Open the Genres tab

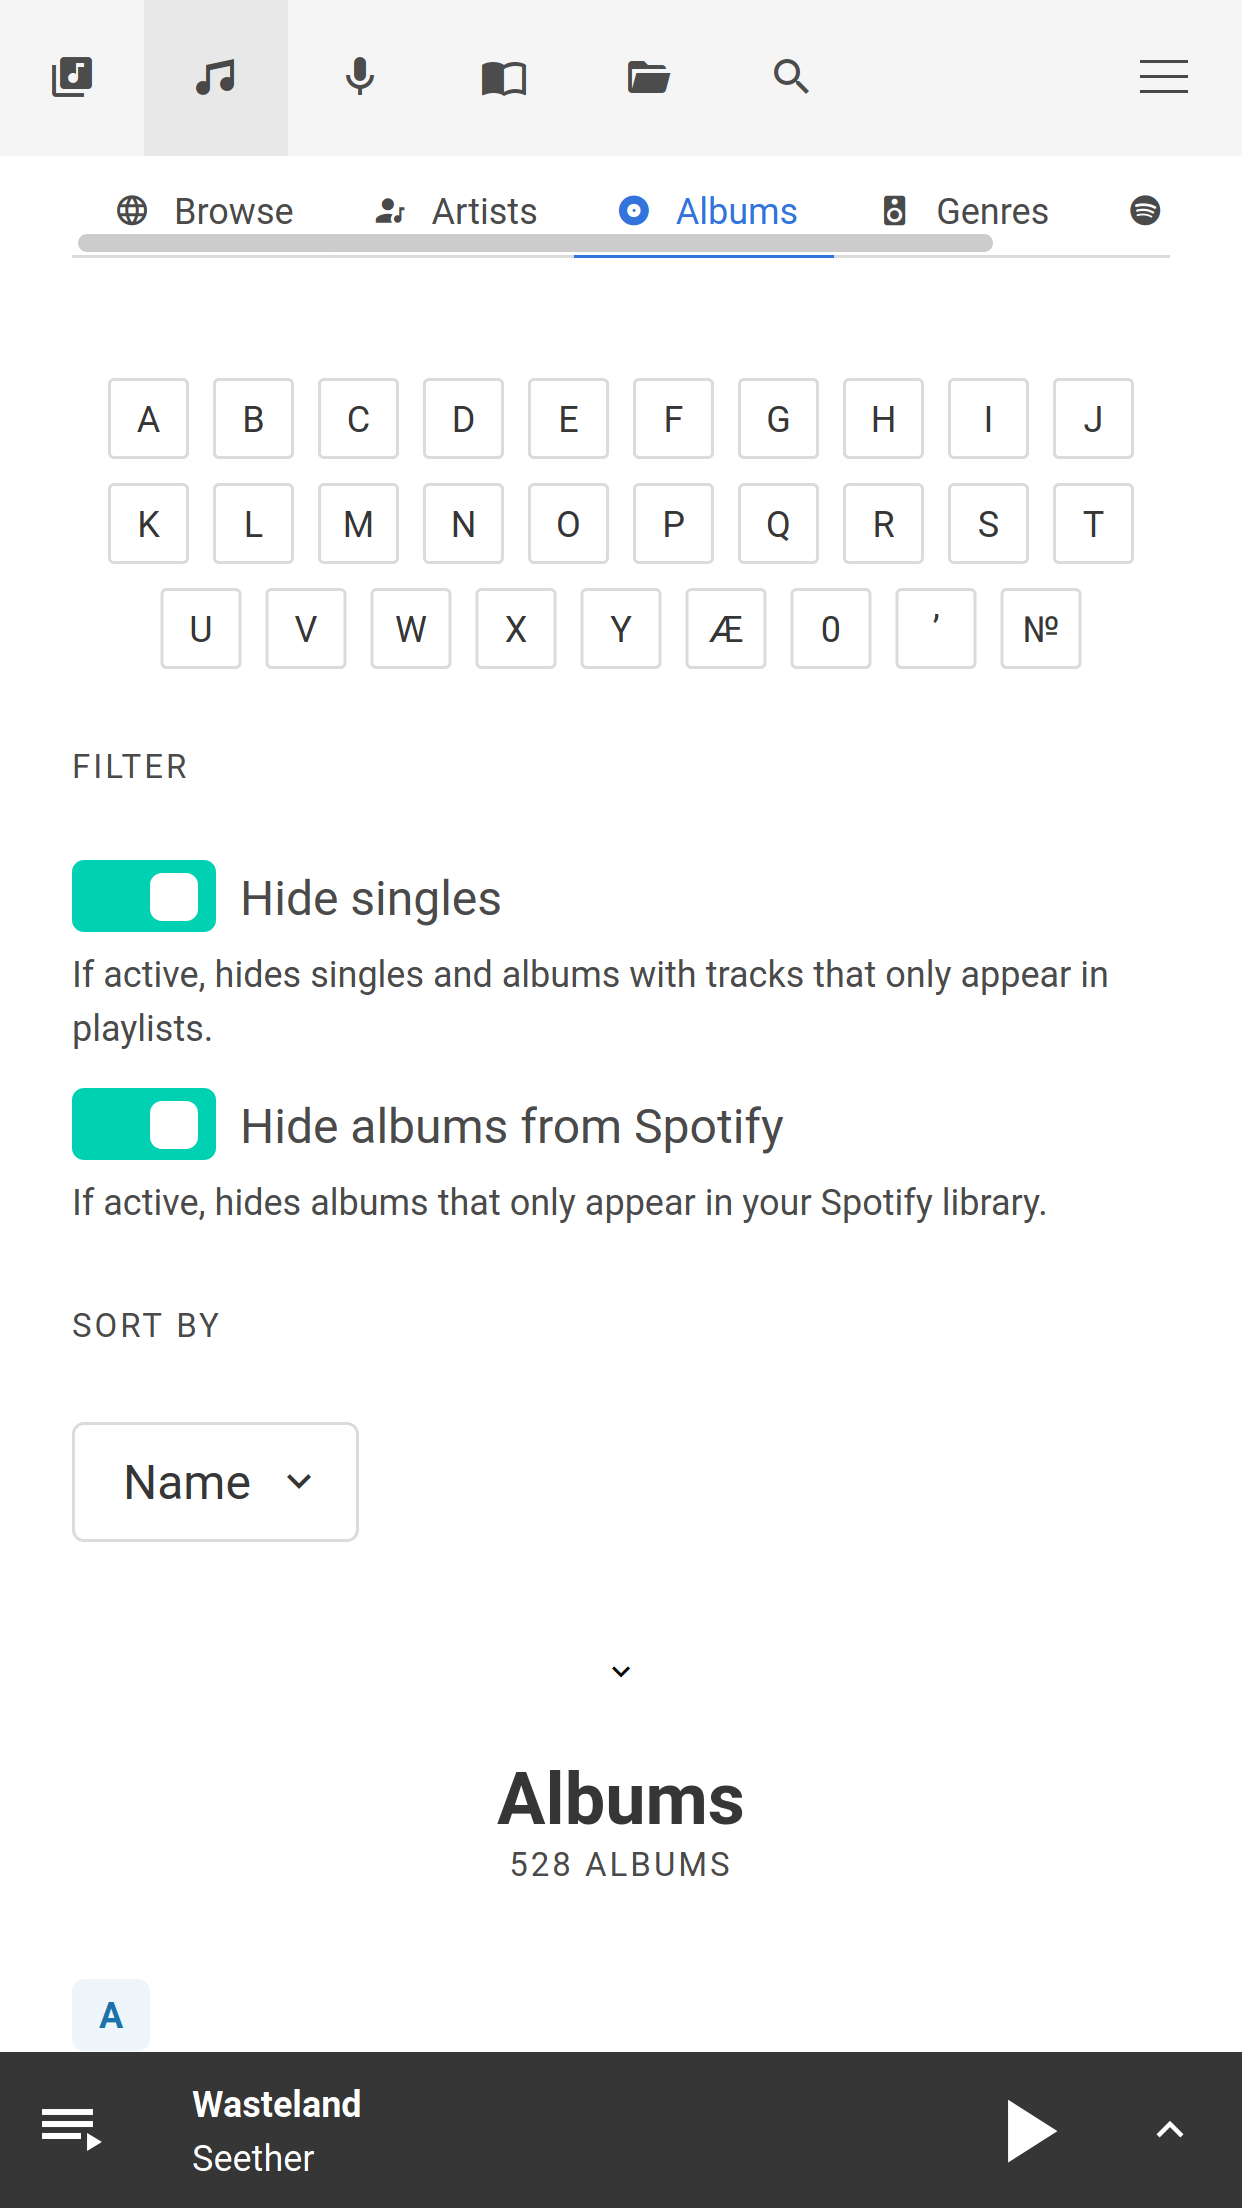991,210
